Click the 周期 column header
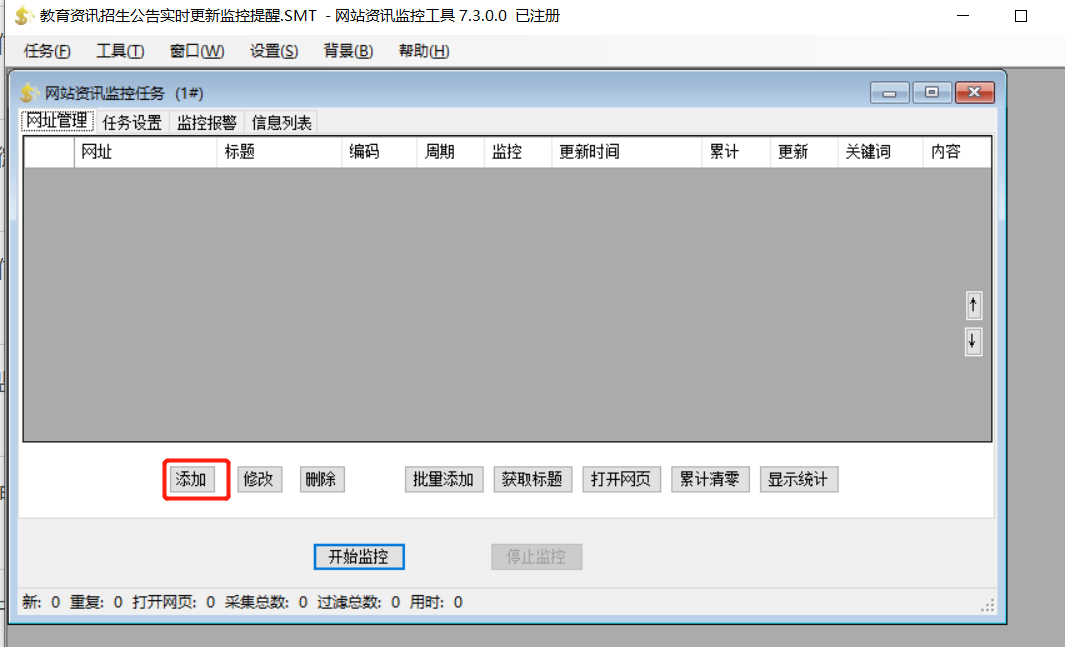Screen dimensions: 1065x647 point(450,152)
